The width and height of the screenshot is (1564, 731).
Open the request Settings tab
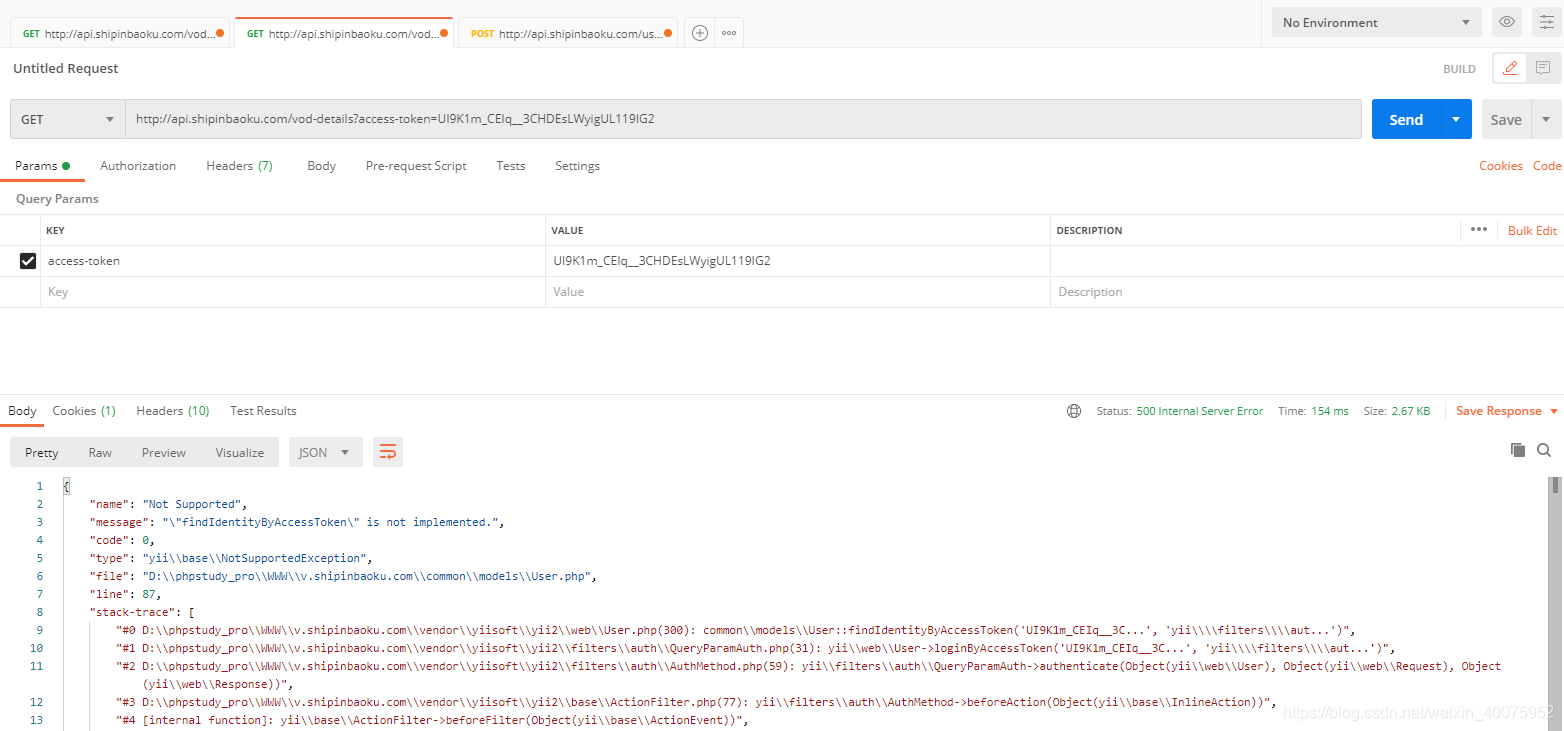click(578, 166)
